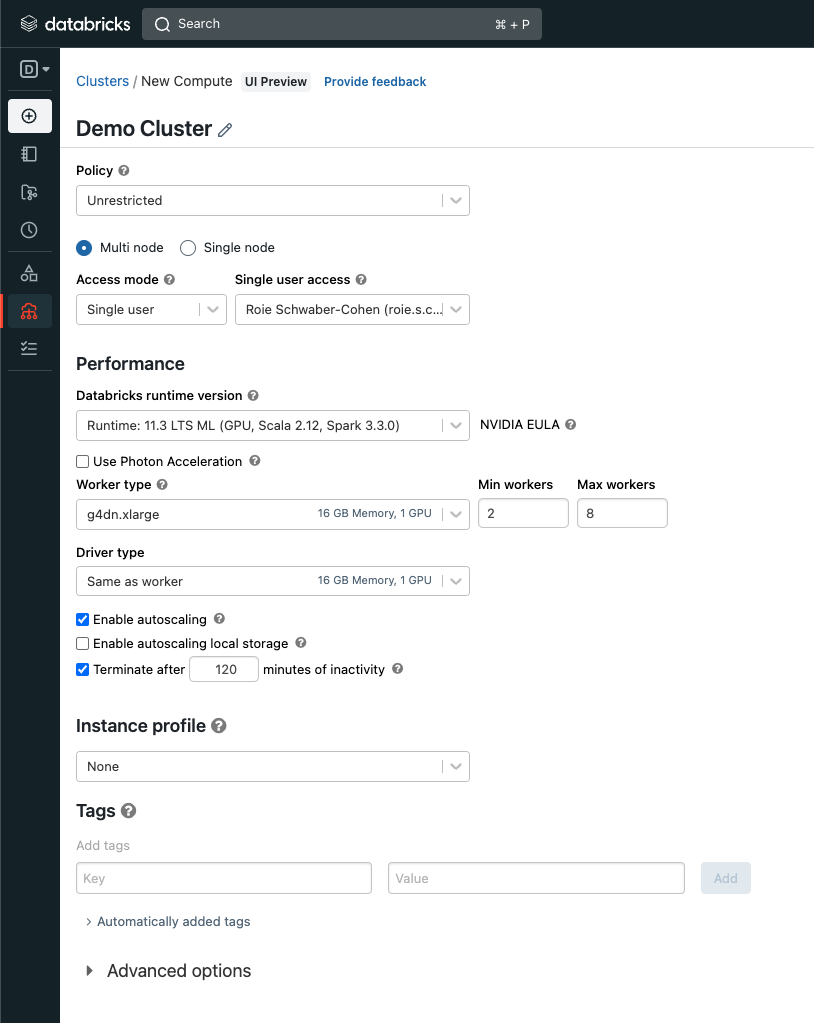This screenshot has width=814, height=1023.
Task: Click help icon next to Policy
Action: pos(124,170)
